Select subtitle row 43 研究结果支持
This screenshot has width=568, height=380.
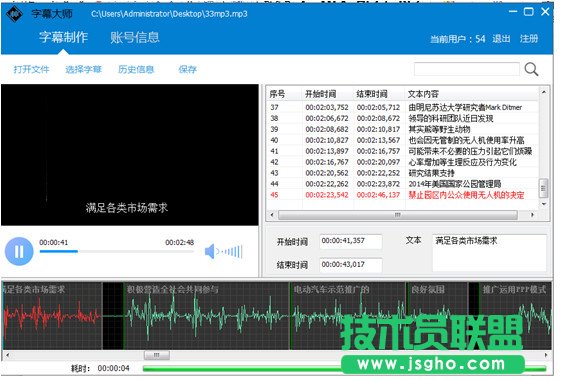403,173
